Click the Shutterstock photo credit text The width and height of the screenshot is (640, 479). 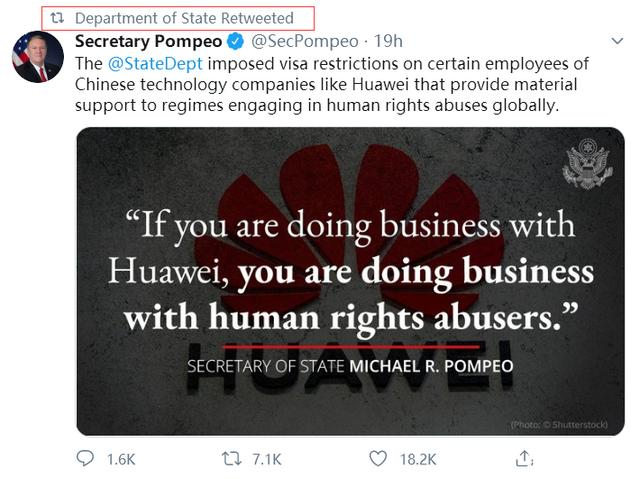pyautogui.click(x=558, y=424)
